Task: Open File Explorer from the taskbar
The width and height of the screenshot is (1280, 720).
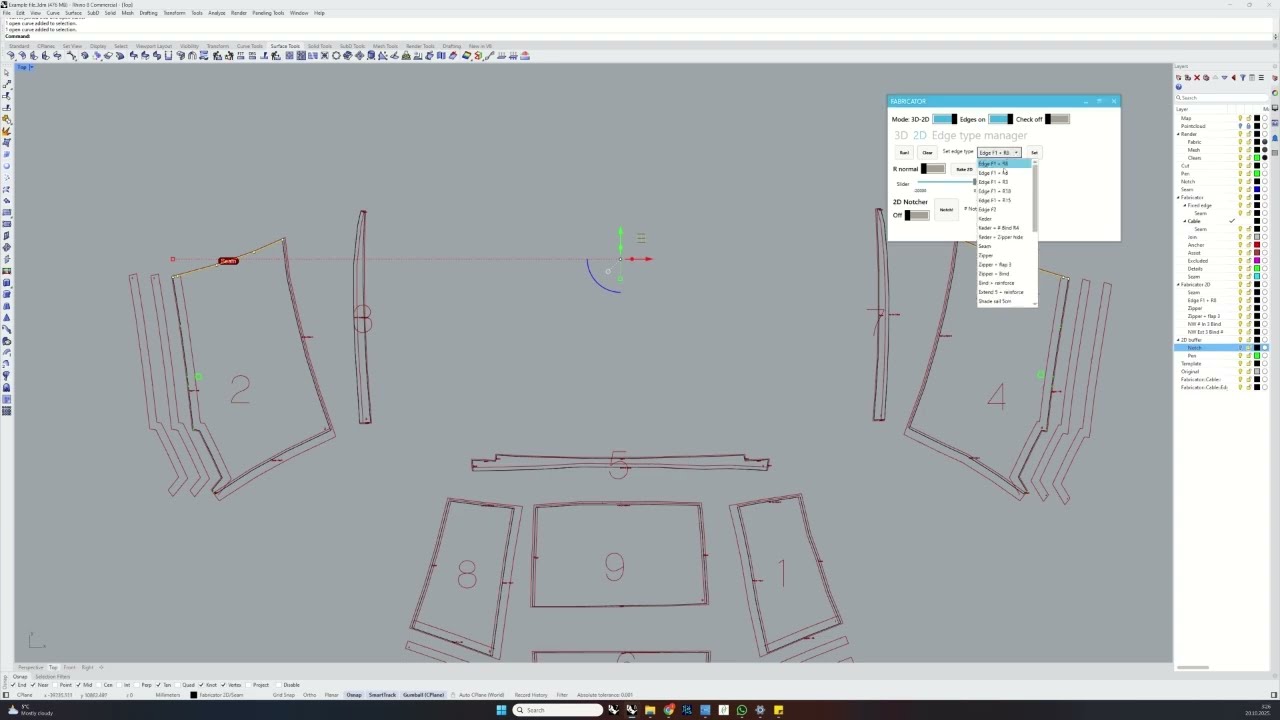Action: (650, 710)
